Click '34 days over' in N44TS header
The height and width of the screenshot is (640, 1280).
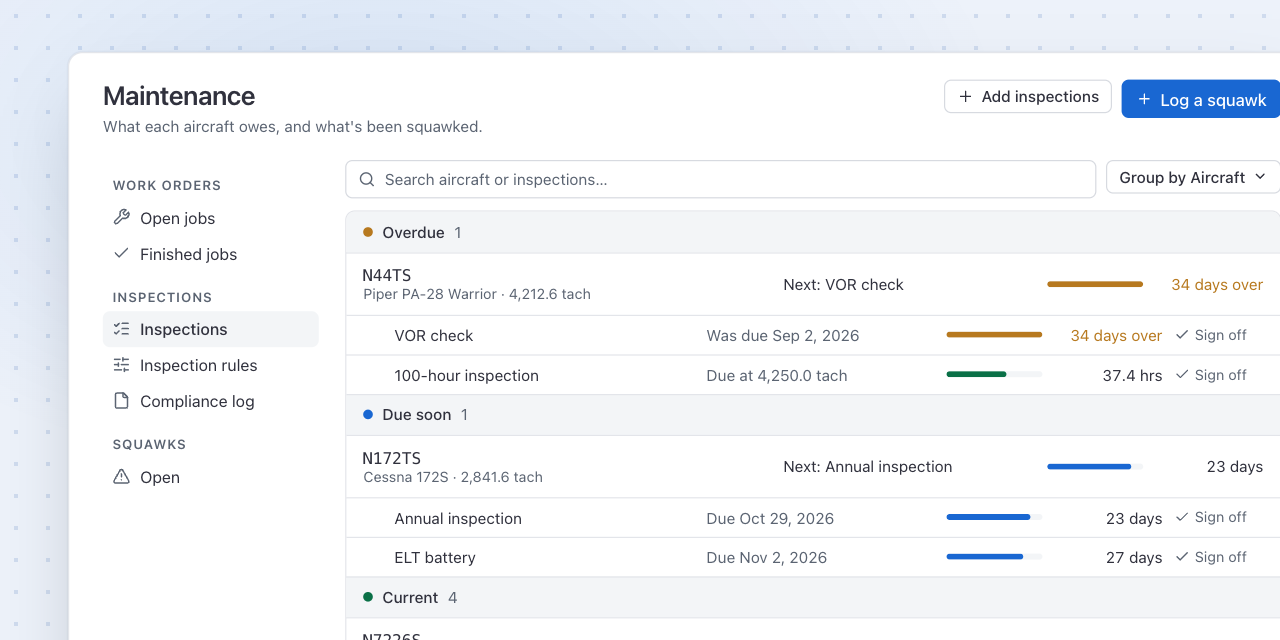[x=1217, y=285]
